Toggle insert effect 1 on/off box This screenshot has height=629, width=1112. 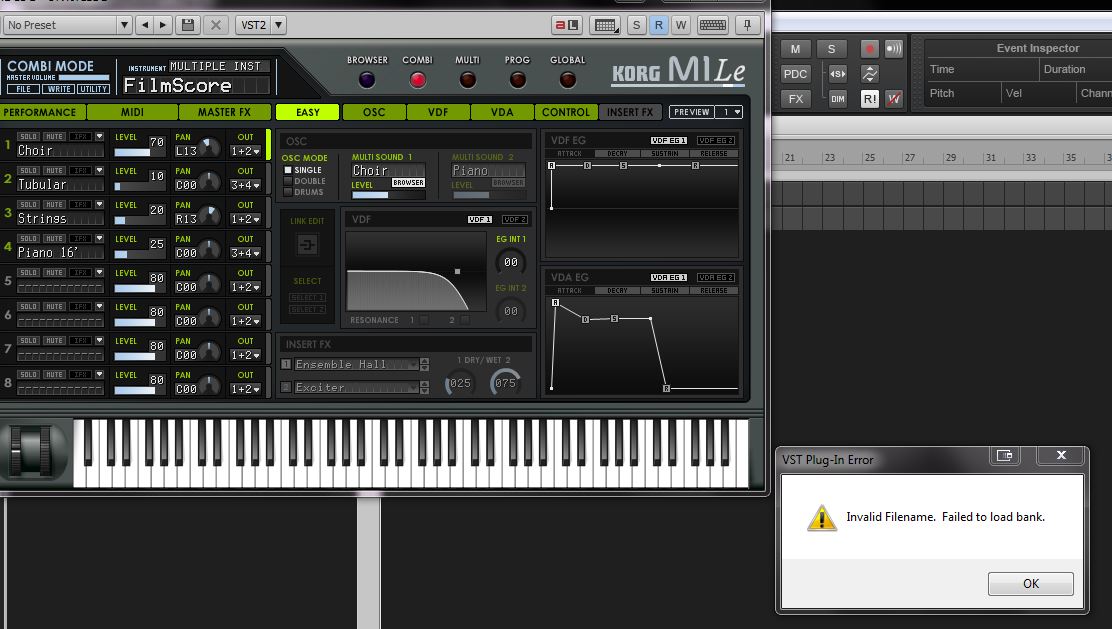[x=287, y=364]
